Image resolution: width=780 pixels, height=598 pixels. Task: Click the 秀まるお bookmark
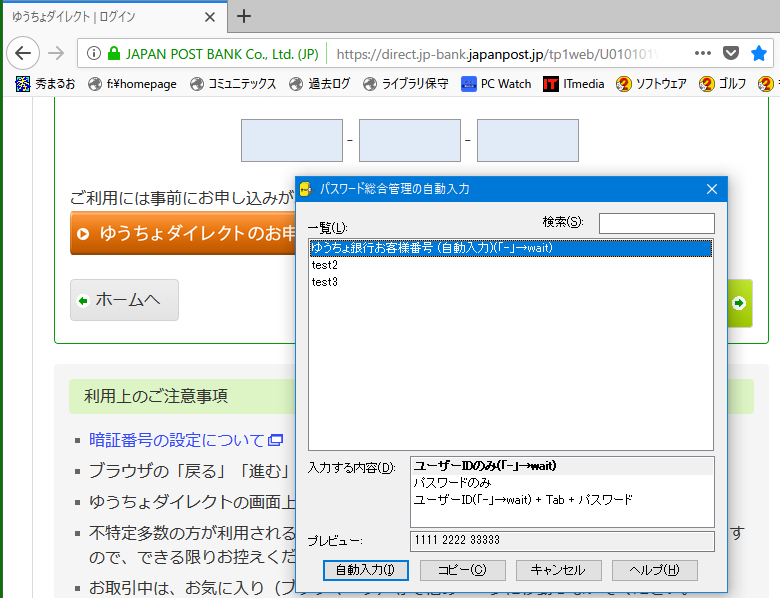click(x=46, y=84)
